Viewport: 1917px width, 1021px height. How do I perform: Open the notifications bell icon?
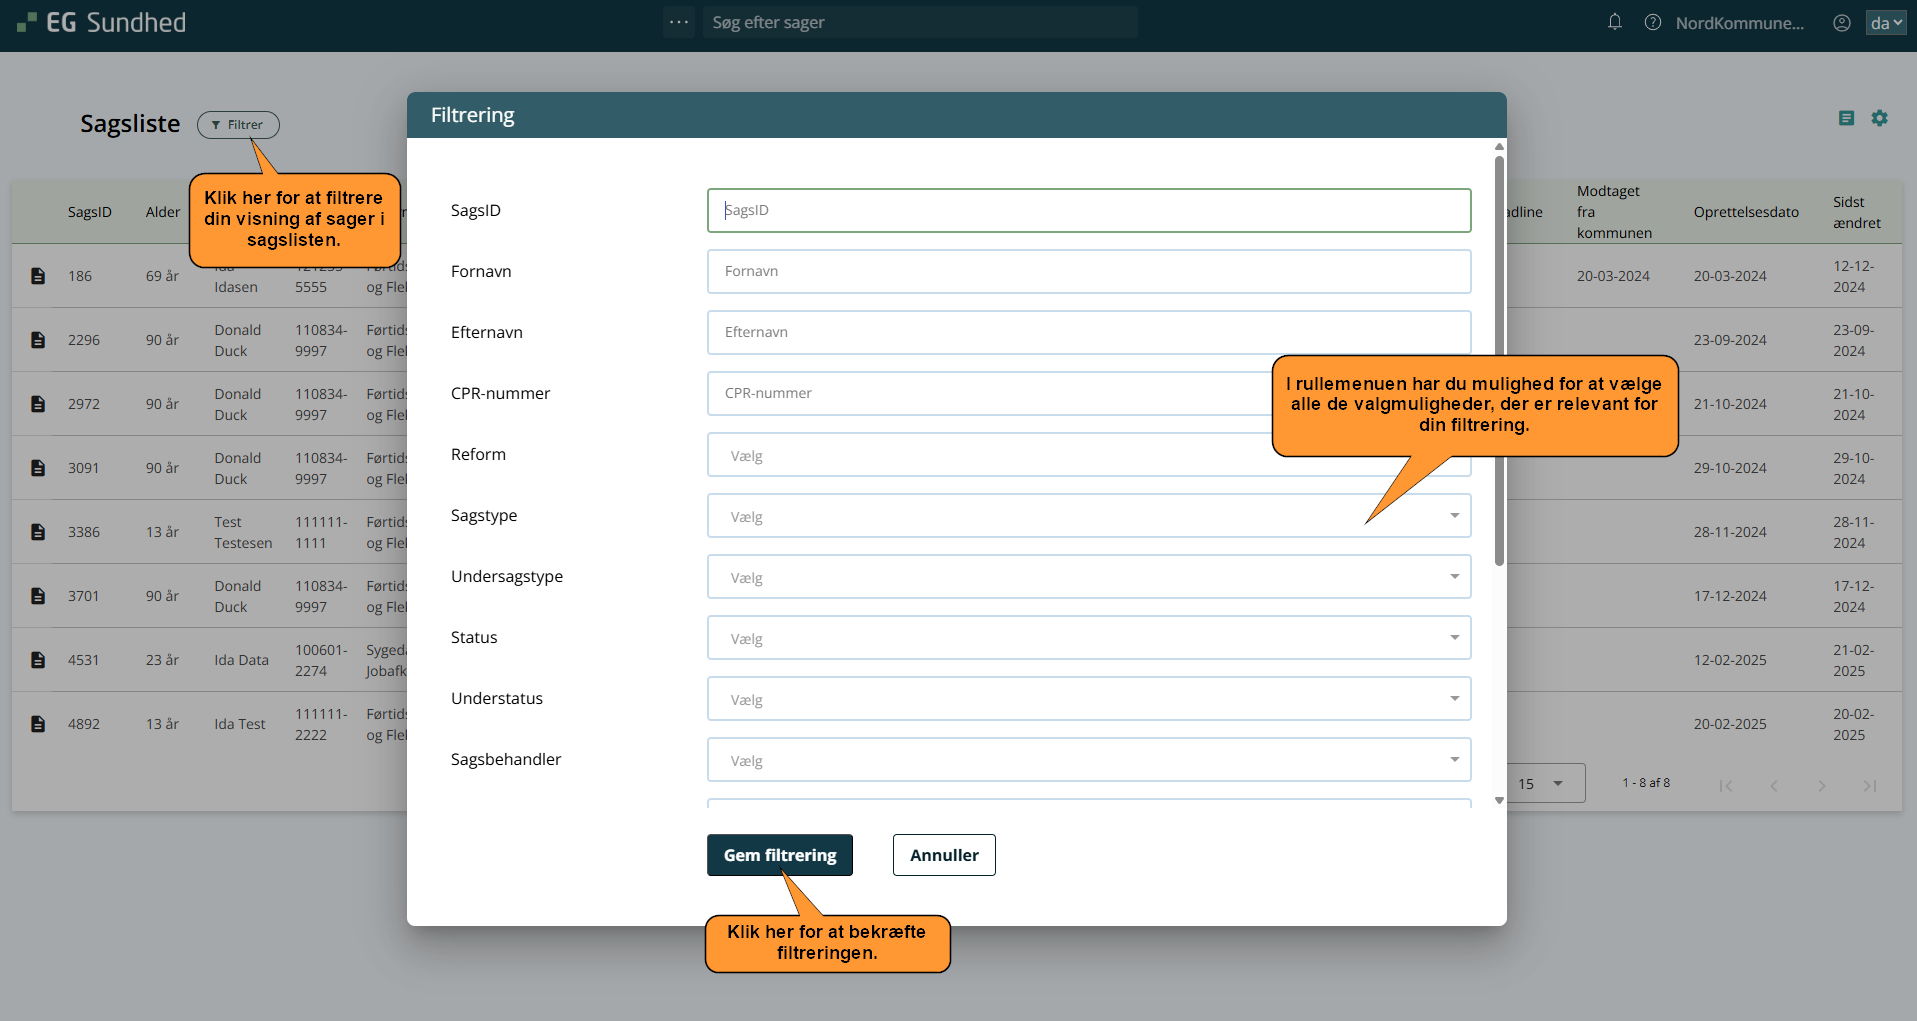tap(1615, 22)
